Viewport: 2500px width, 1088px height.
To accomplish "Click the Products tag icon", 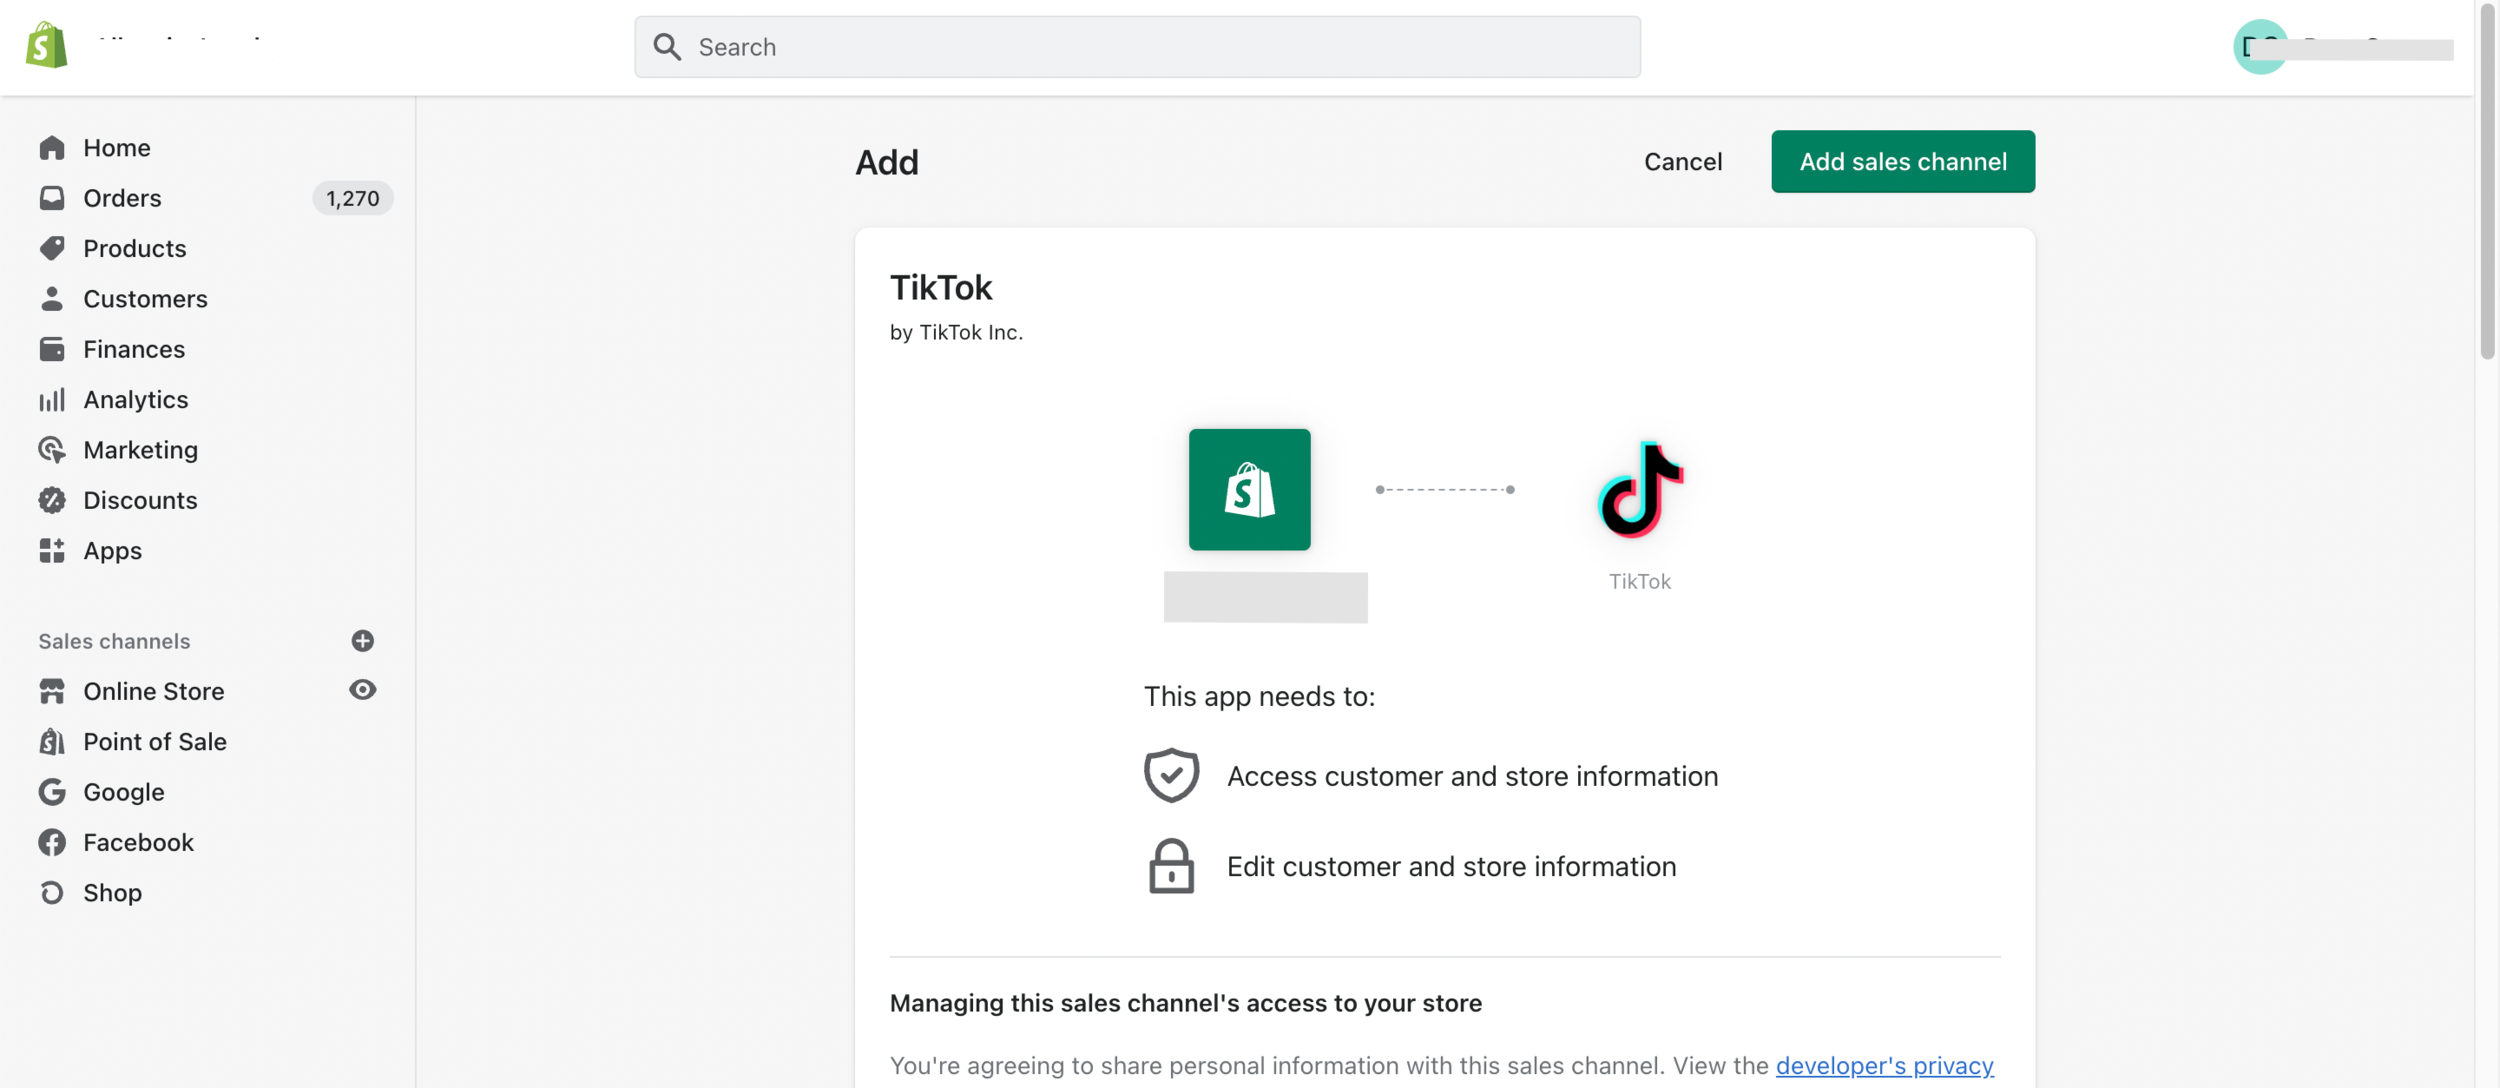I will (x=52, y=248).
